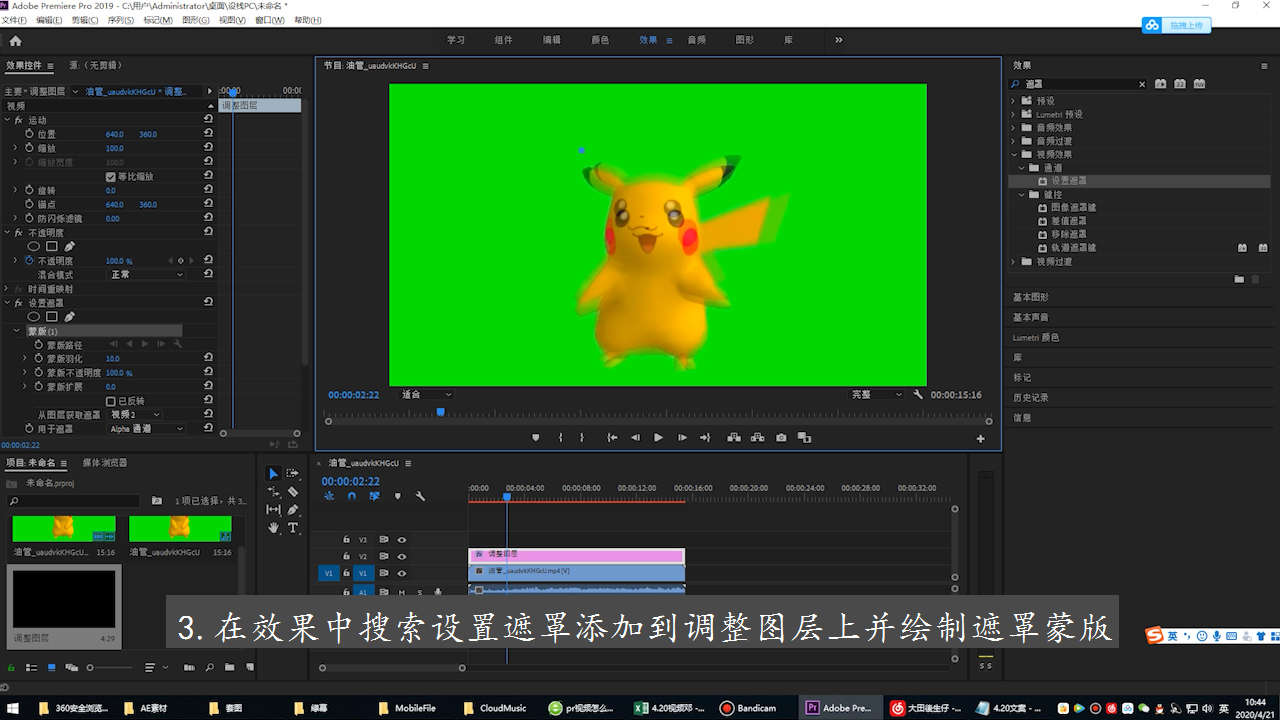Screen dimensions: 1280x720
Task: Enable 已反转 inverted checkbox
Action: [111, 401]
